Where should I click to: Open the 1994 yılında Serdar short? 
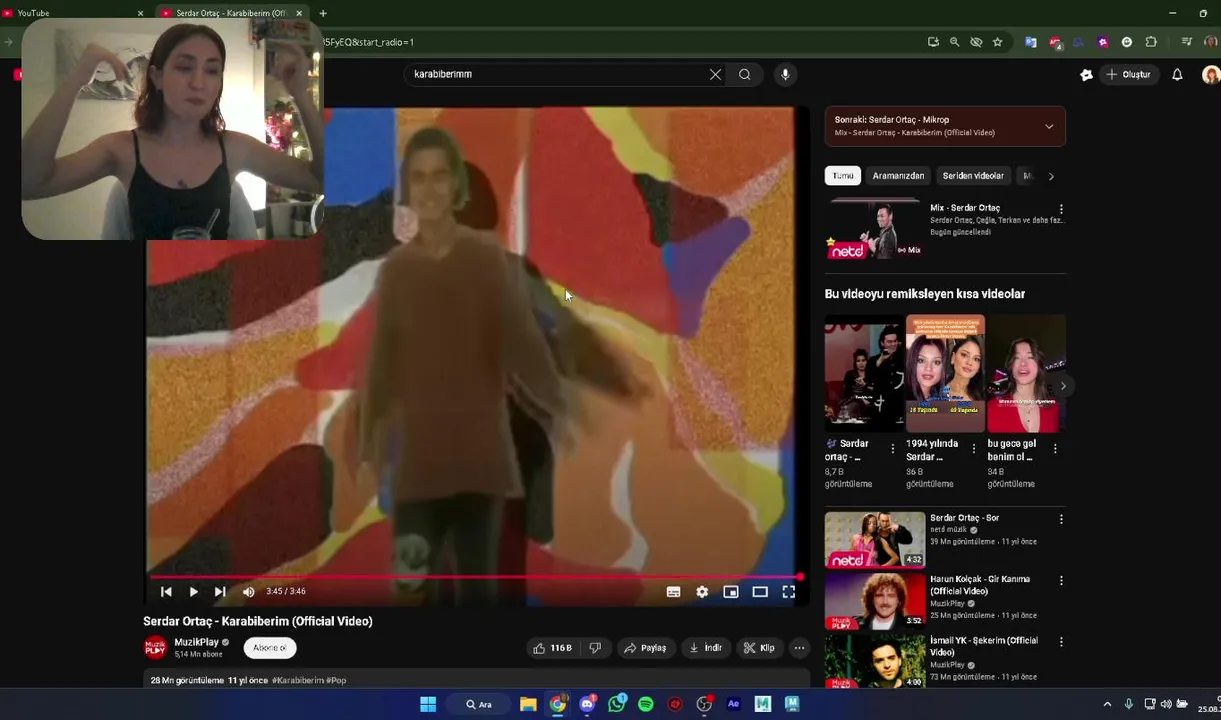click(x=945, y=373)
